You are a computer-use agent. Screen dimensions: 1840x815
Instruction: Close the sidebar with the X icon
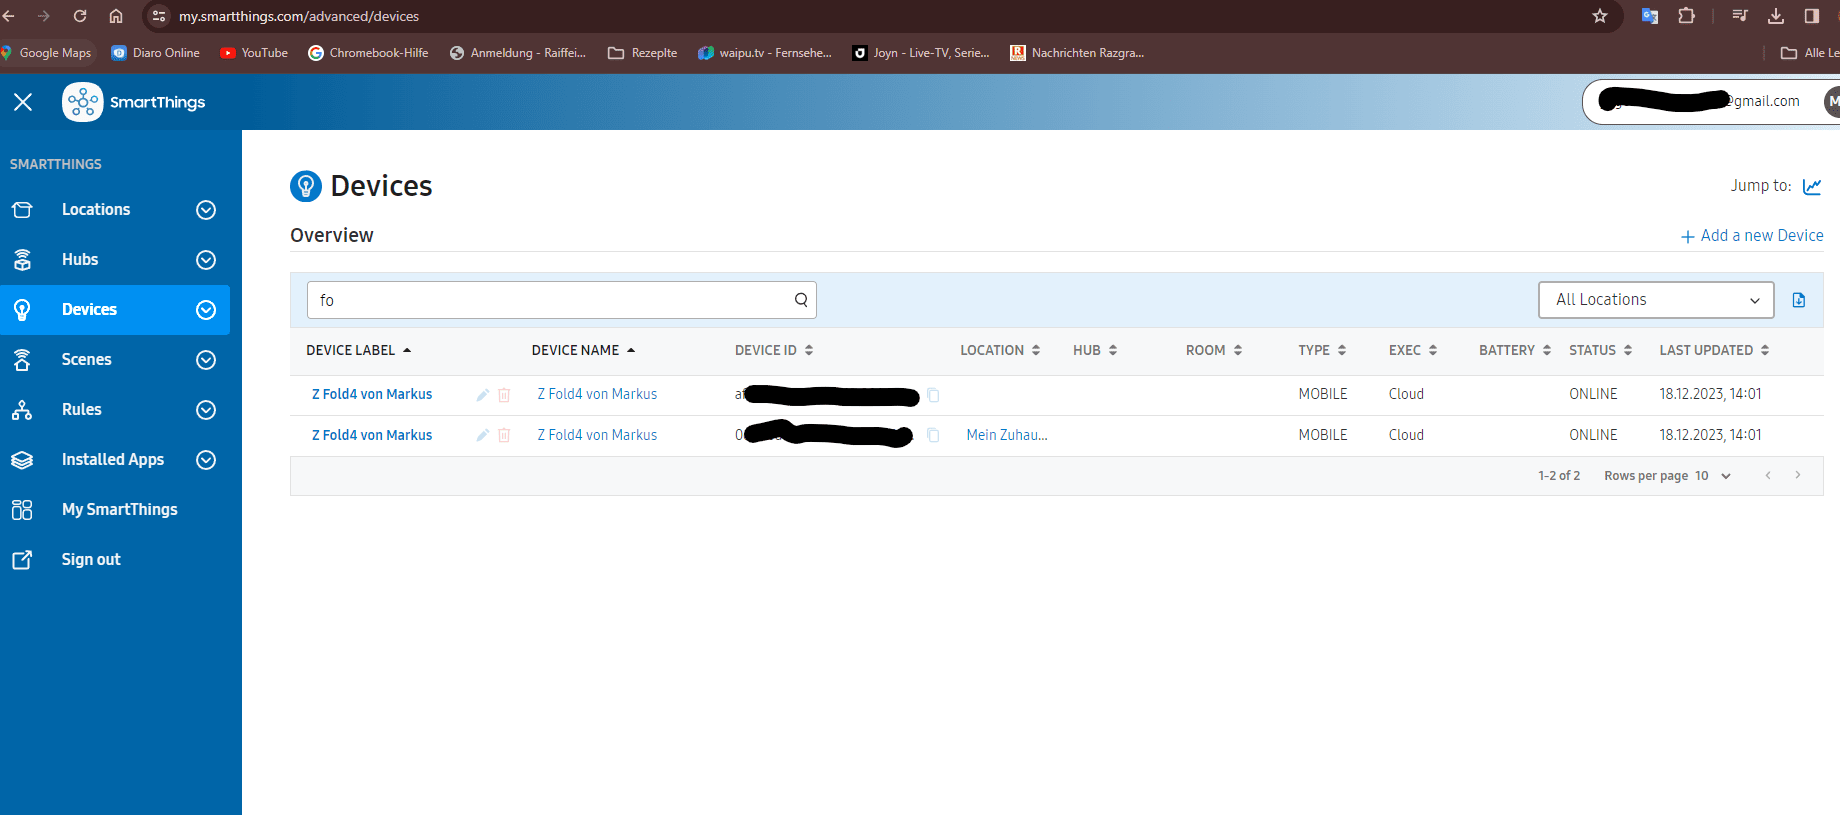coord(23,102)
